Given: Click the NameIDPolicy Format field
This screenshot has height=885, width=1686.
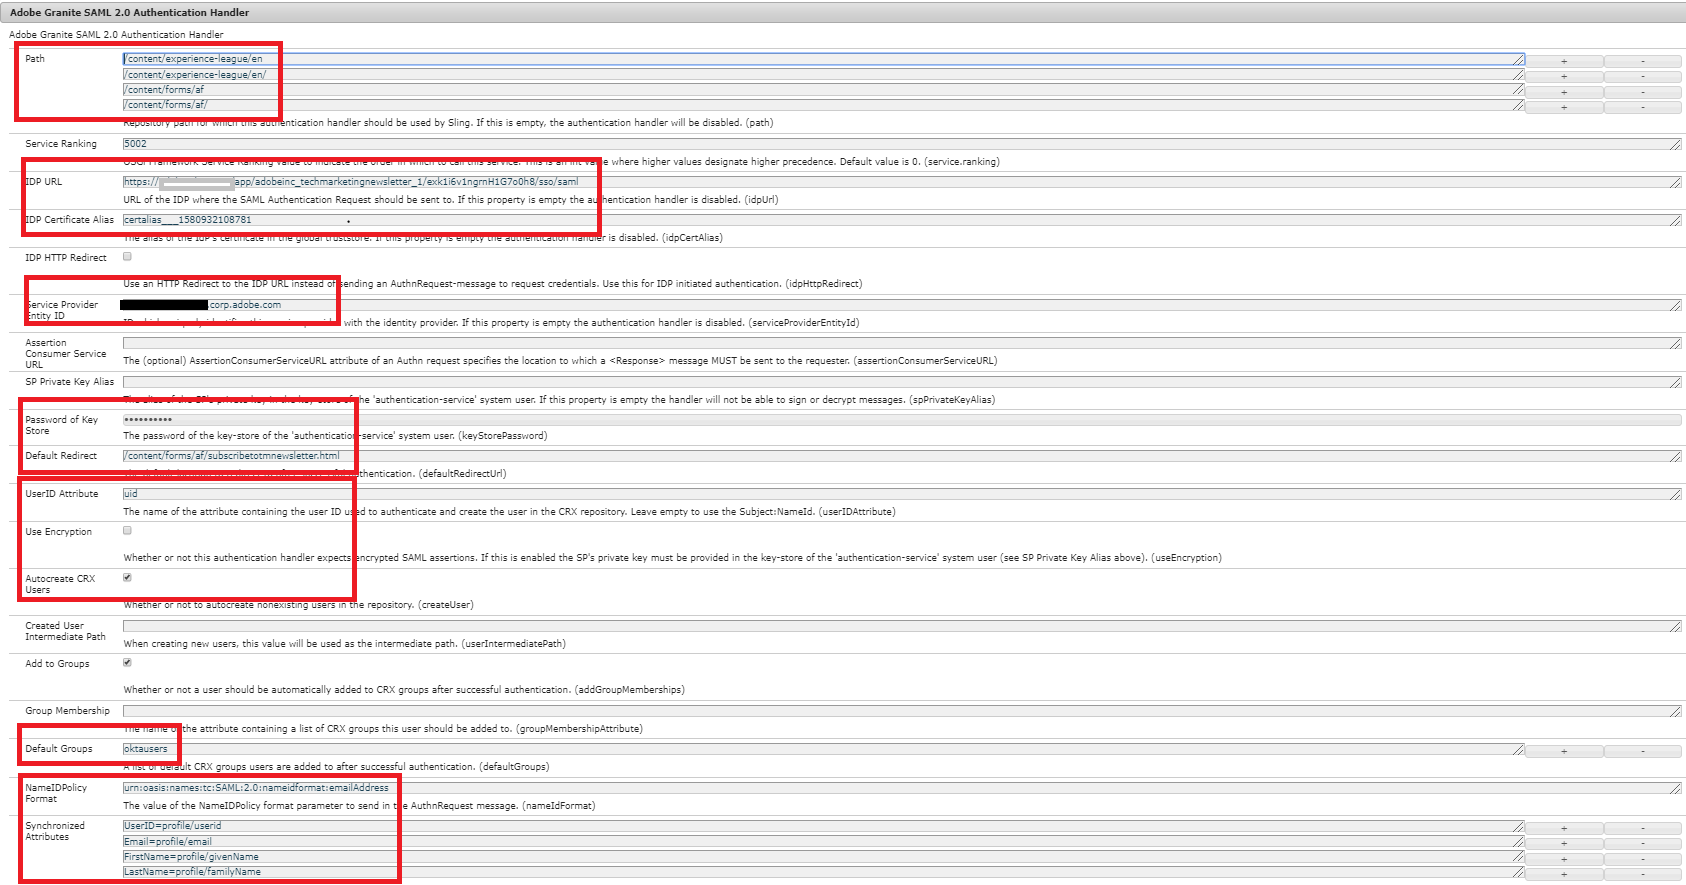Looking at the screenshot, I should pyautogui.click(x=902, y=788).
